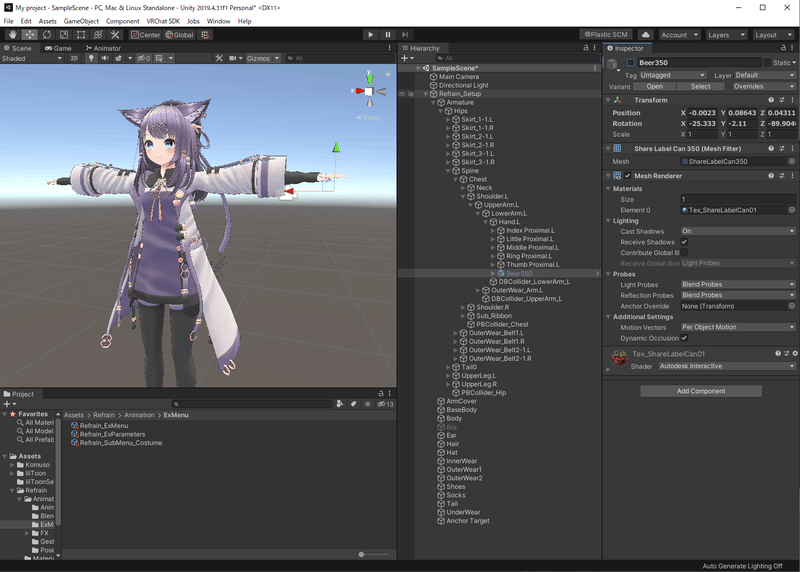Image resolution: width=800 pixels, height=572 pixels.
Task: Toggle visibility eye for Refrain_Setup
Action: point(402,94)
